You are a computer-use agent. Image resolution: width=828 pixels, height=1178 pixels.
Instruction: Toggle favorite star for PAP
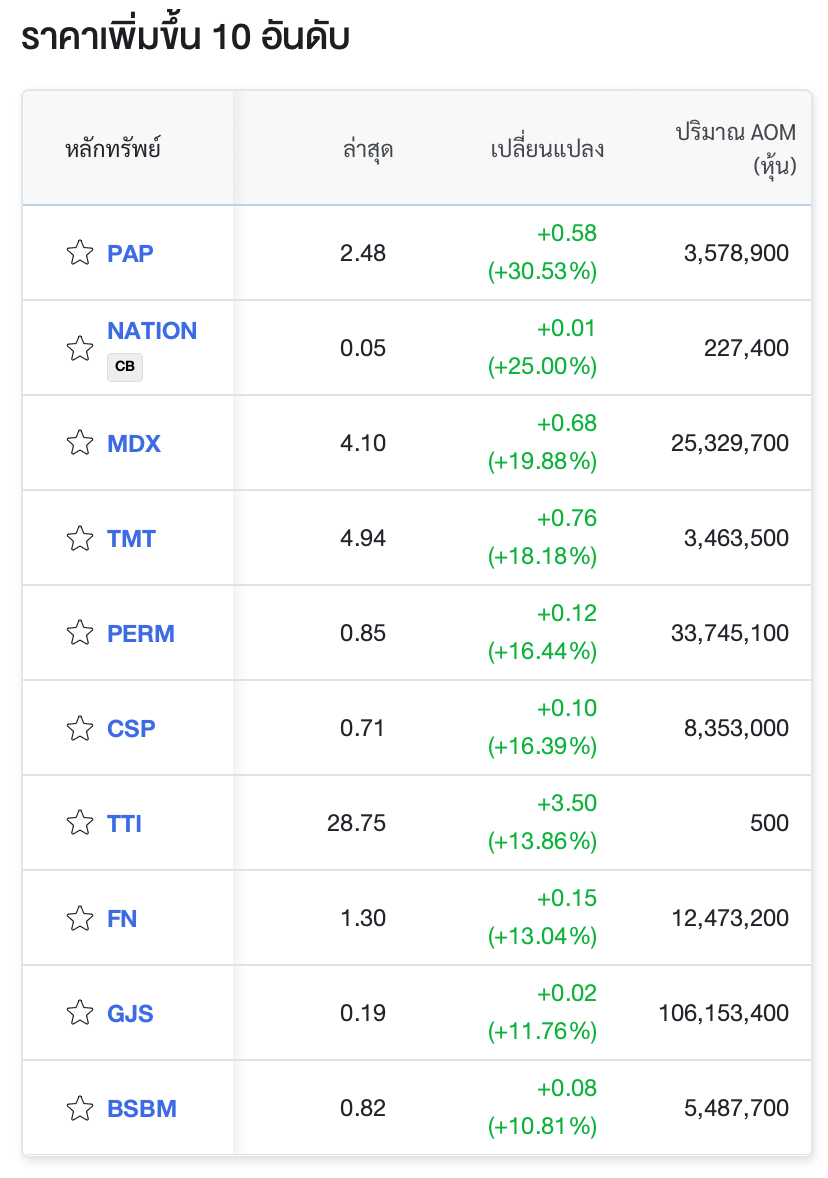(80, 253)
